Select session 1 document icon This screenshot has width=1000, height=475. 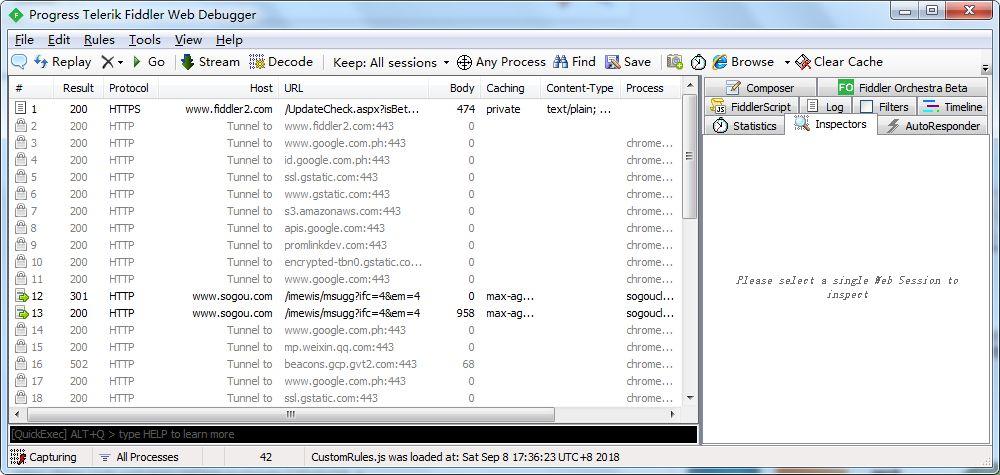[x=21, y=109]
